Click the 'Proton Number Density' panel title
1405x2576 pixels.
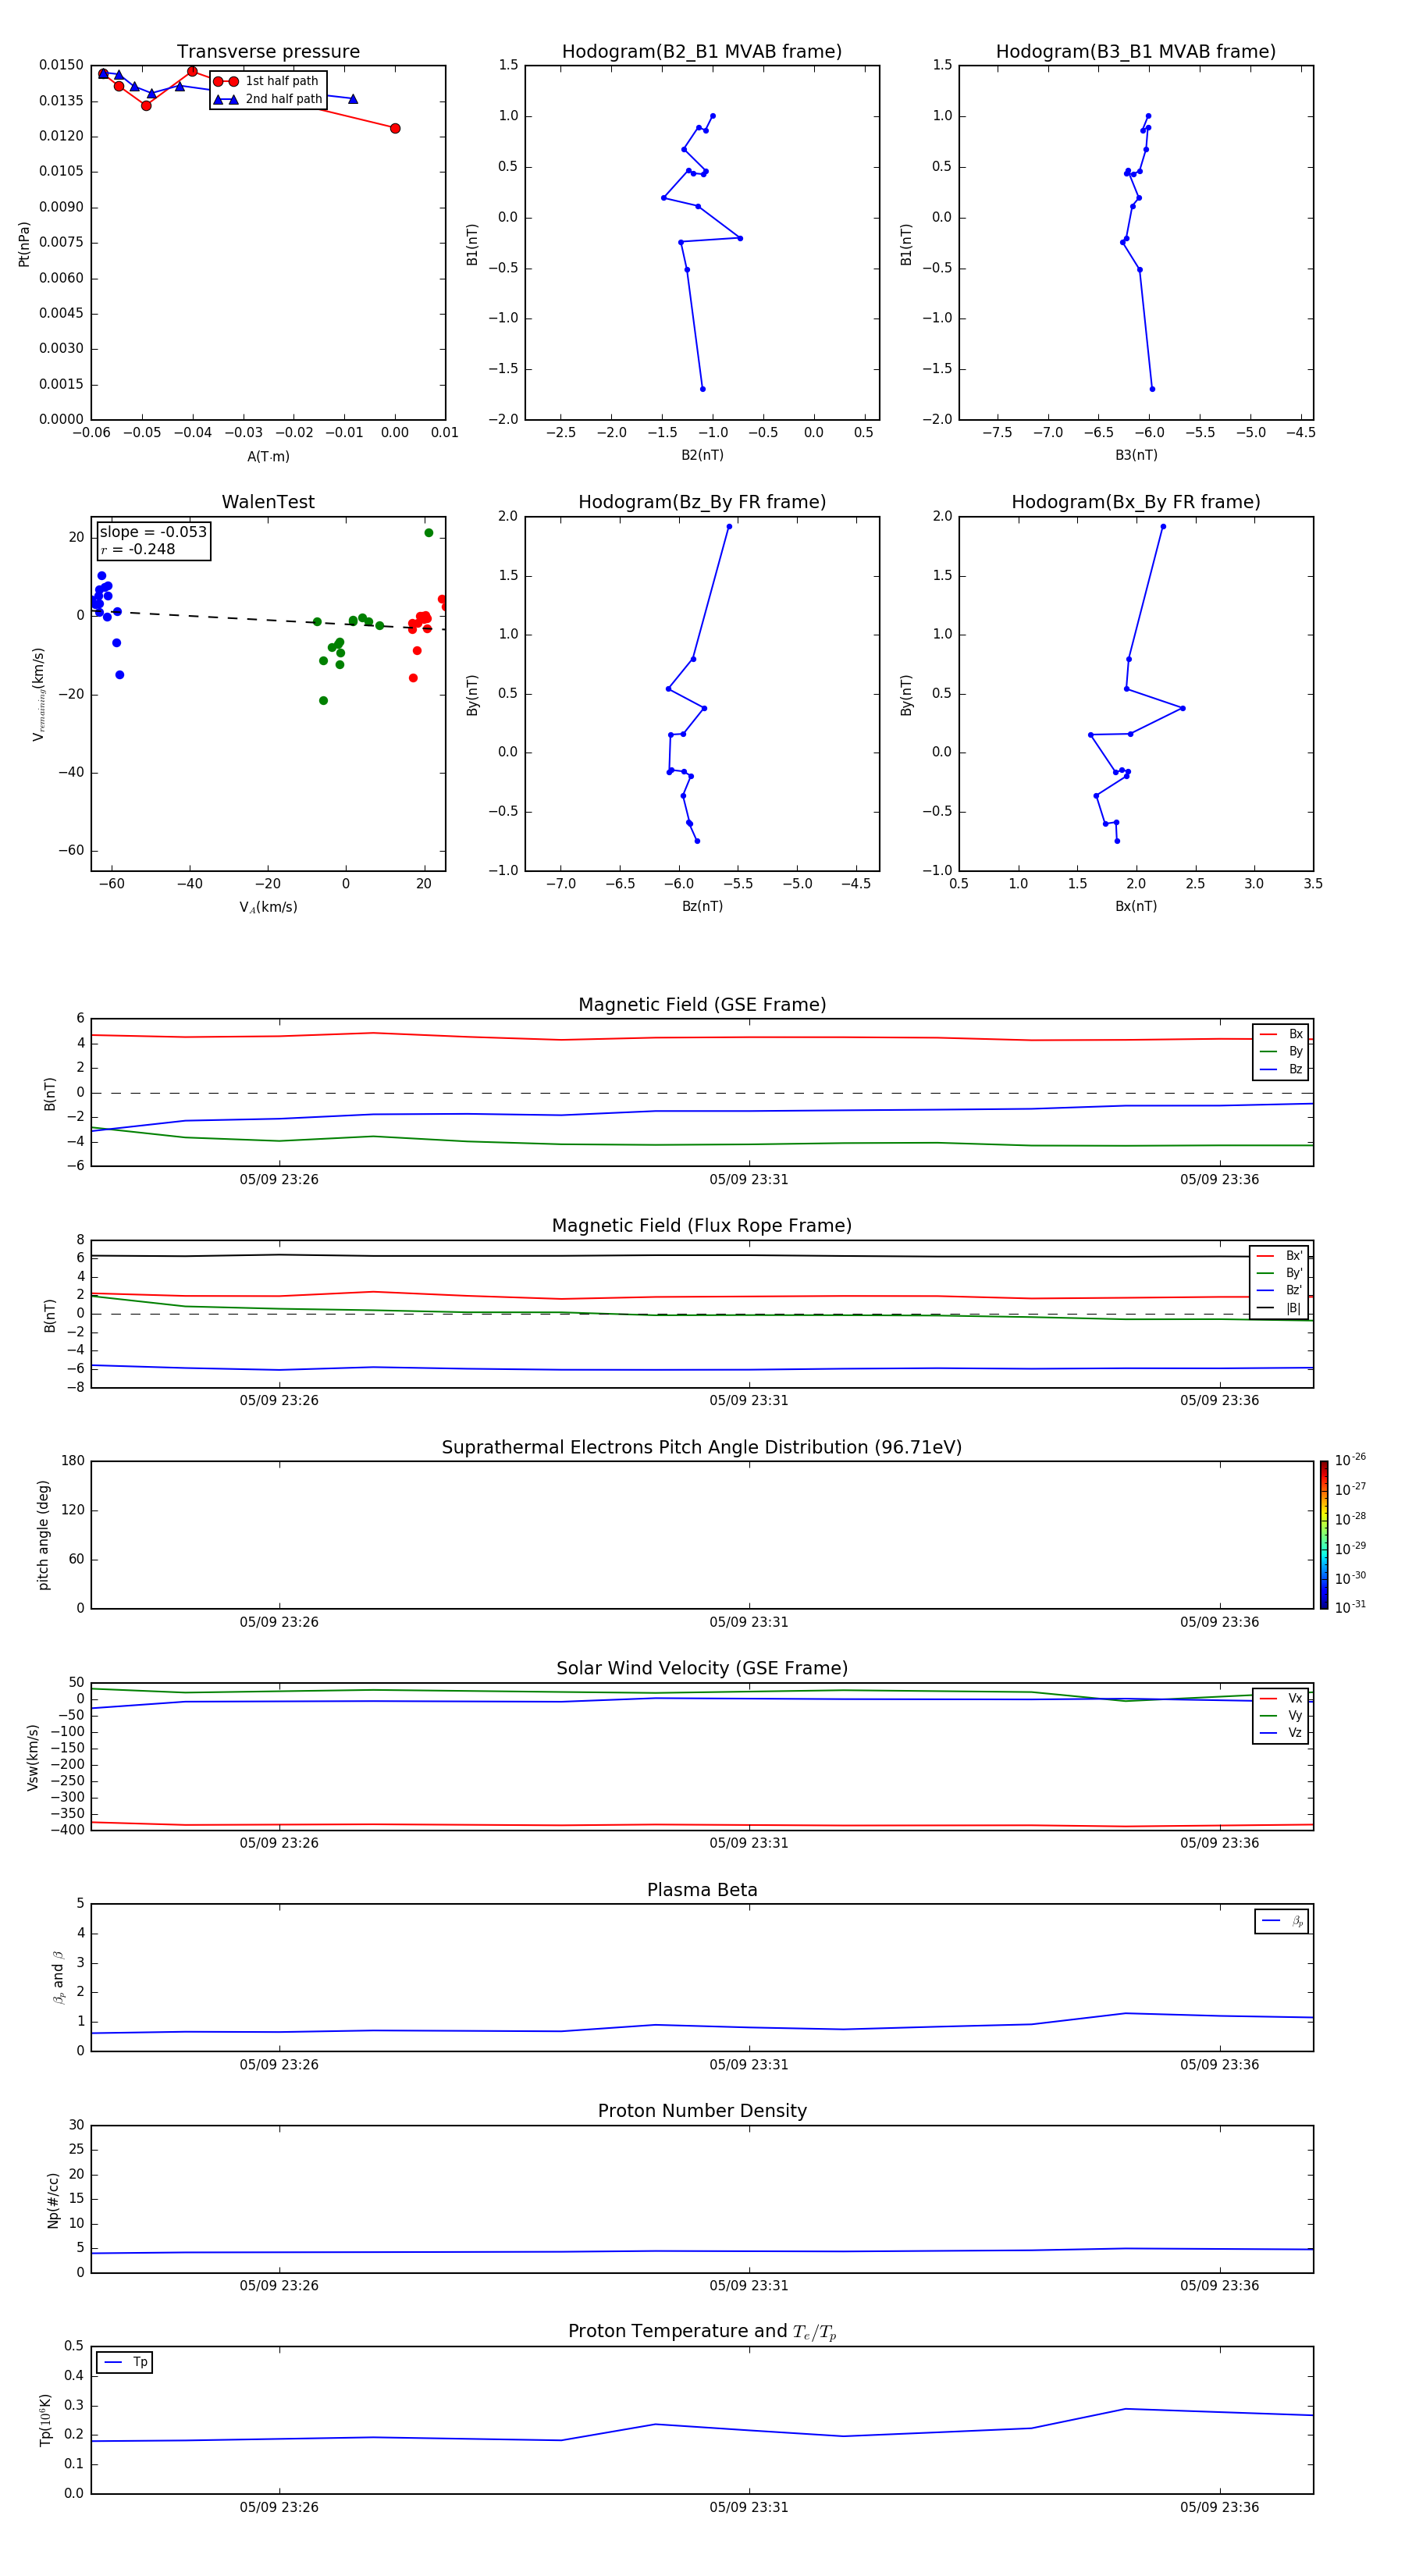(702, 2111)
